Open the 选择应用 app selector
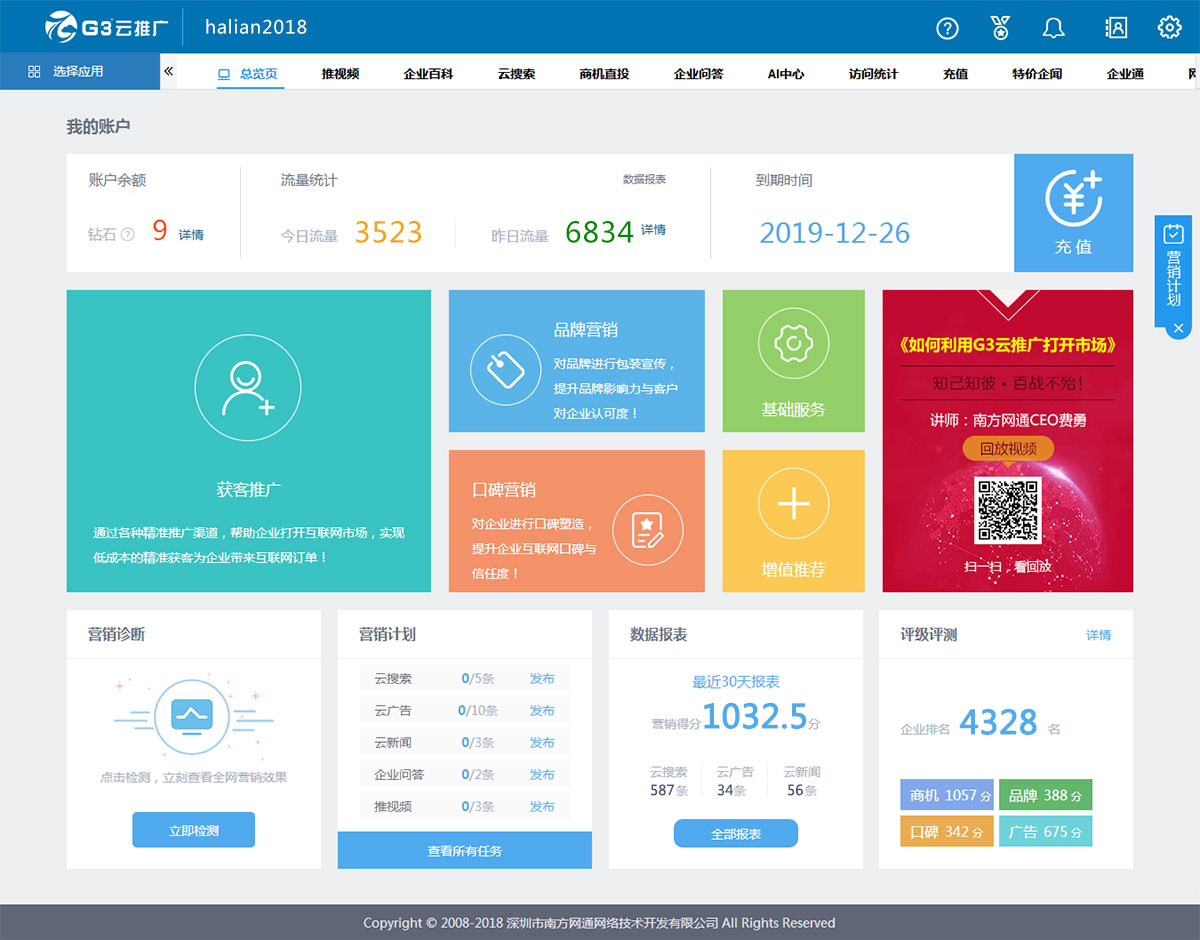 (78, 72)
